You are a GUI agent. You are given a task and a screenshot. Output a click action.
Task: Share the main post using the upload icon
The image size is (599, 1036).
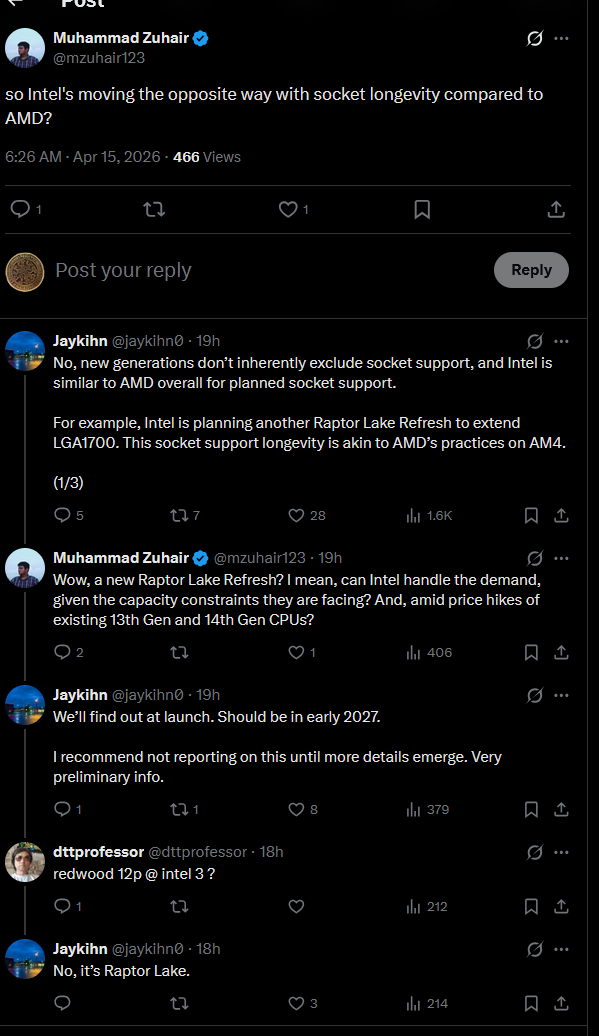pyautogui.click(x=557, y=209)
